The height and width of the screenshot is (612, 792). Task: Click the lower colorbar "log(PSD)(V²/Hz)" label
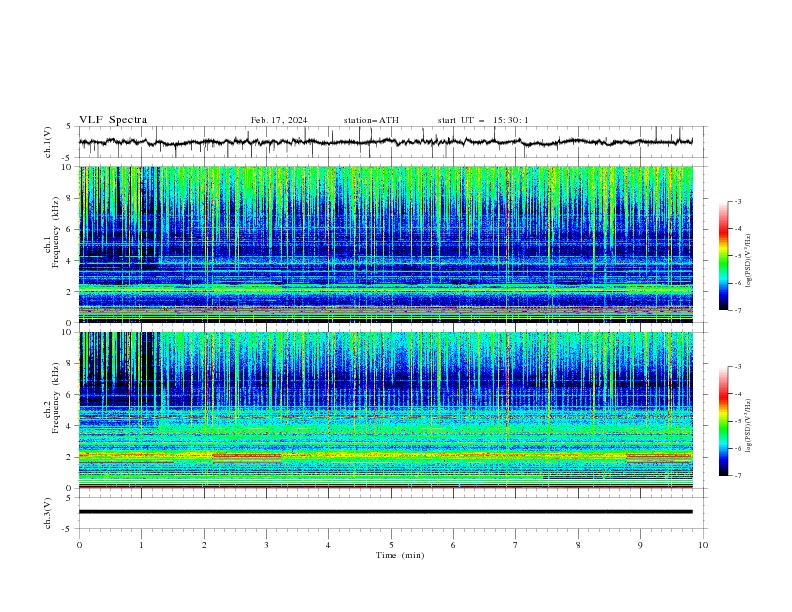point(749,426)
